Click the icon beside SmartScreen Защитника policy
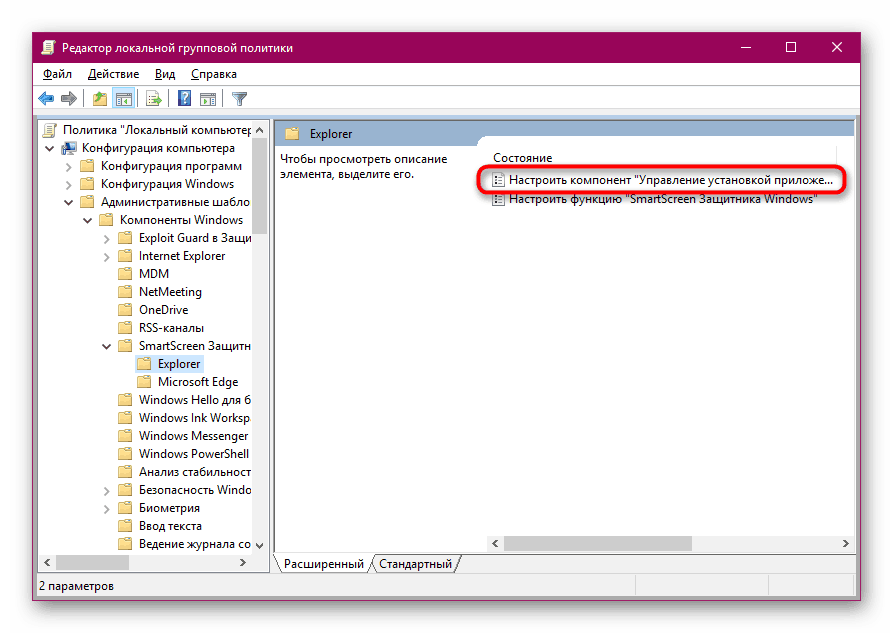The height and width of the screenshot is (633, 893). click(498, 199)
